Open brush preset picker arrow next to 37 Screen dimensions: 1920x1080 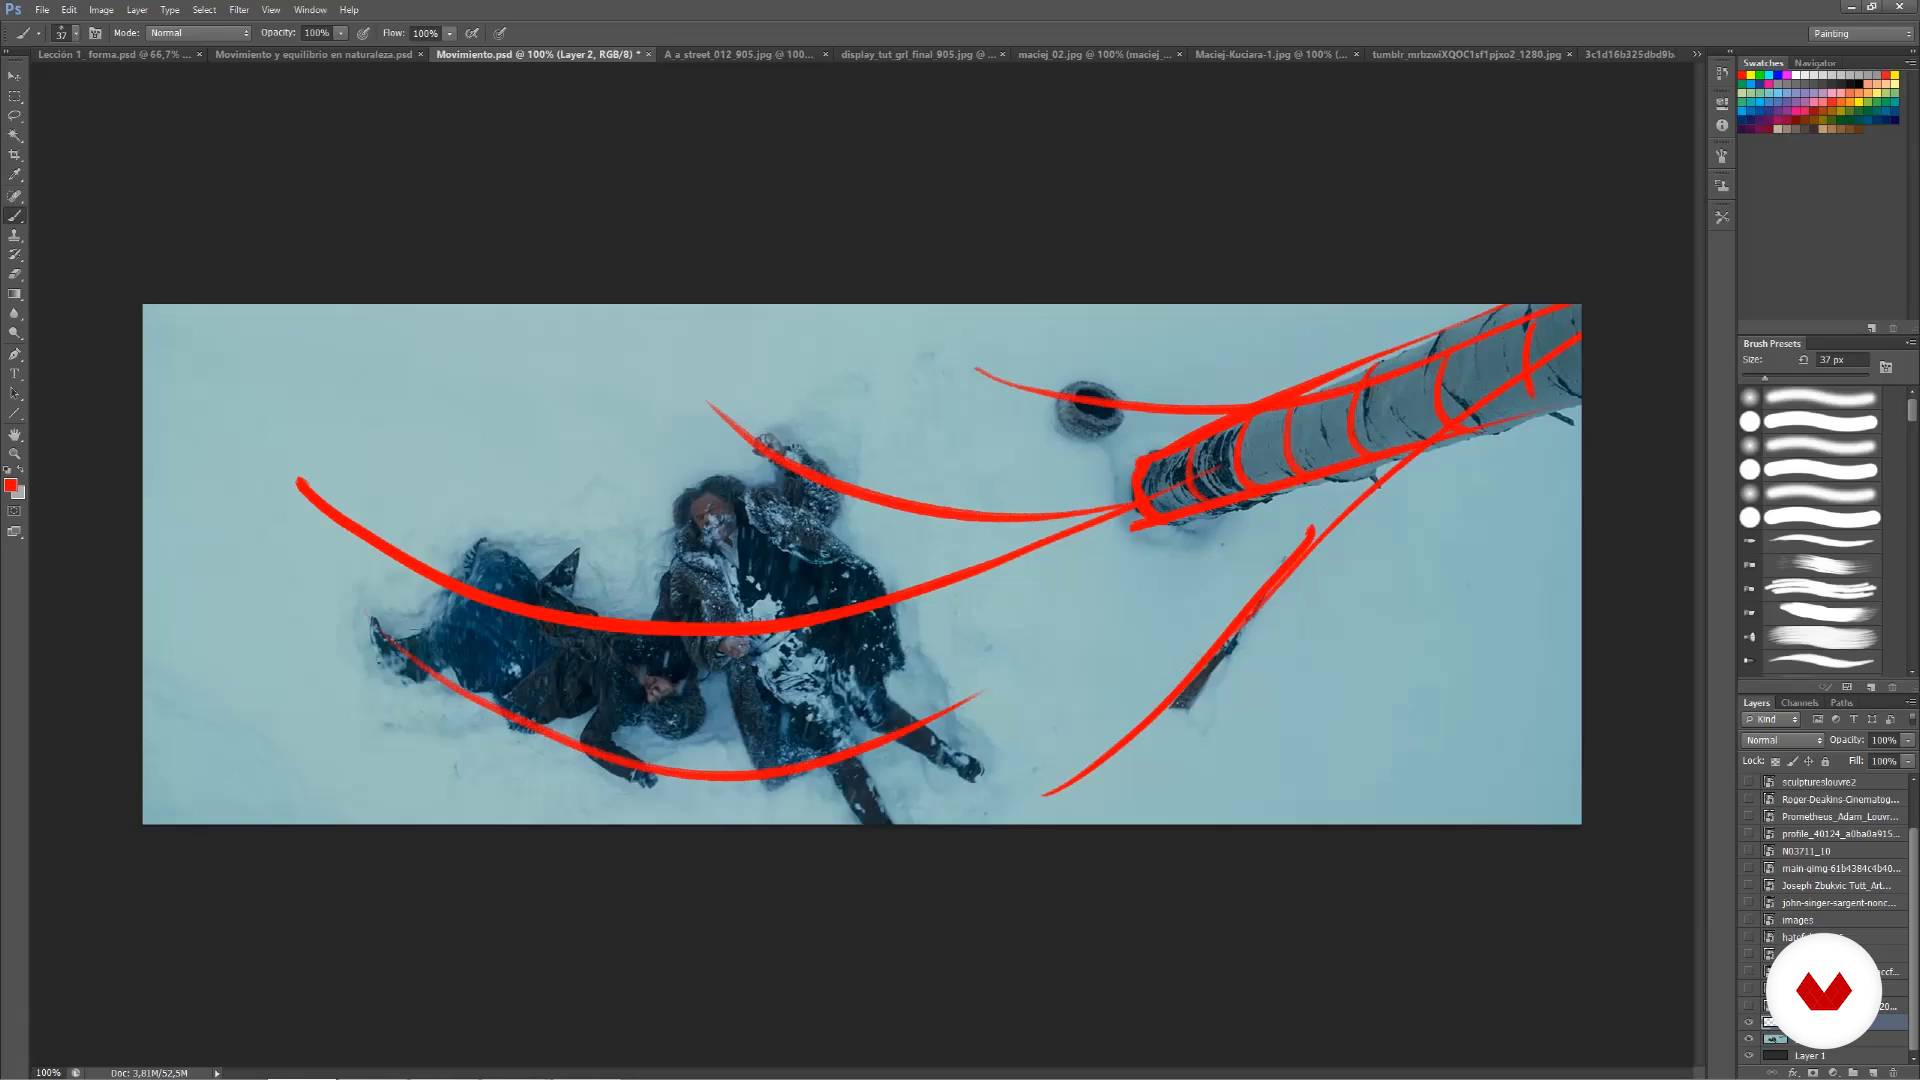click(76, 33)
